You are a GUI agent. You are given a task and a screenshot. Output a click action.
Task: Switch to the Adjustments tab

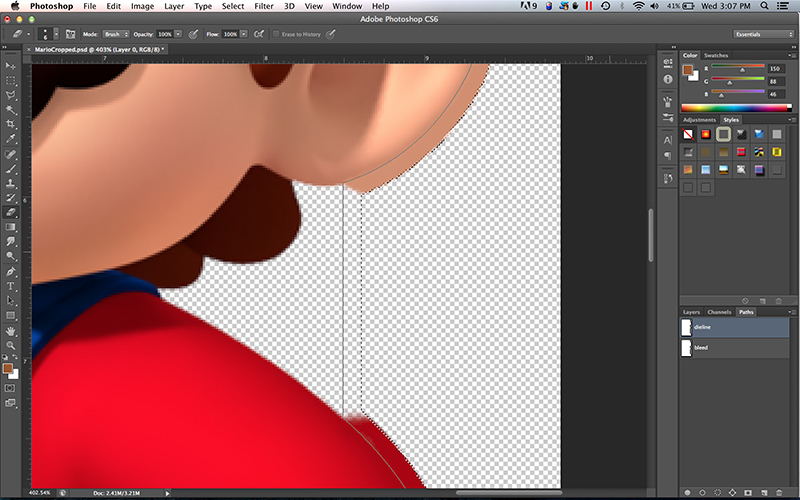tap(699, 120)
